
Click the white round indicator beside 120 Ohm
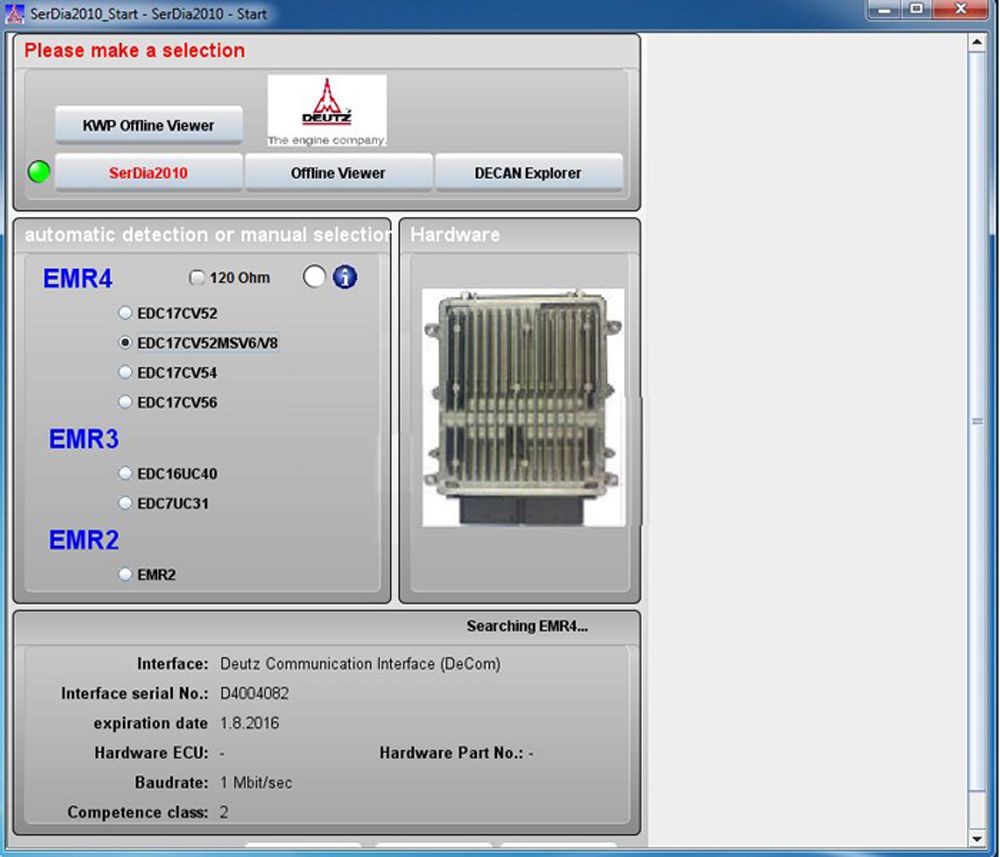[x=314, y=277]
